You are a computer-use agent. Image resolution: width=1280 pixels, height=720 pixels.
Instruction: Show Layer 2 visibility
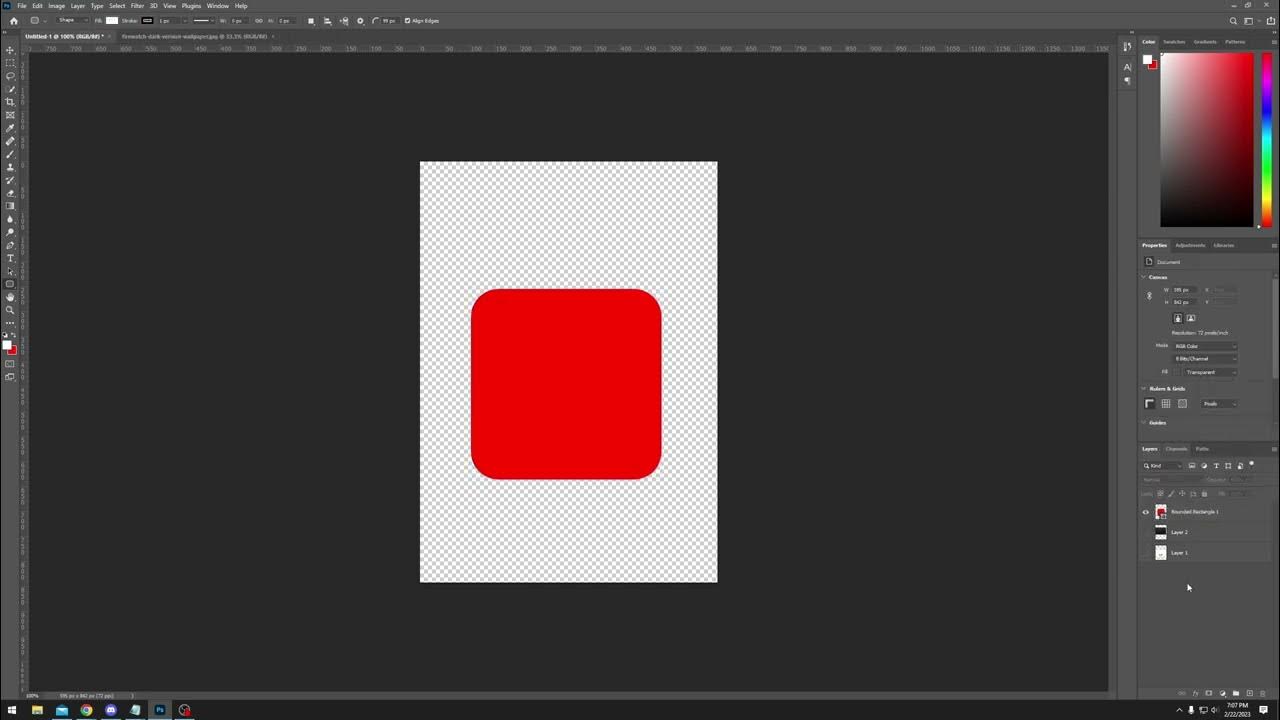tap(1146, 532)
